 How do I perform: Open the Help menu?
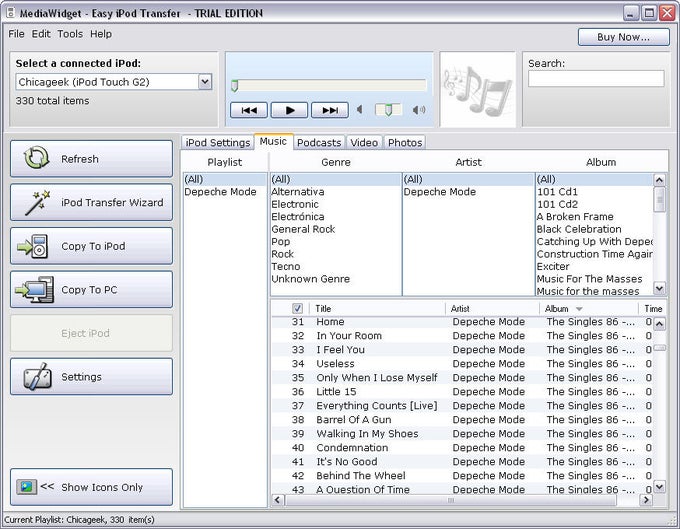click(101, 34)
